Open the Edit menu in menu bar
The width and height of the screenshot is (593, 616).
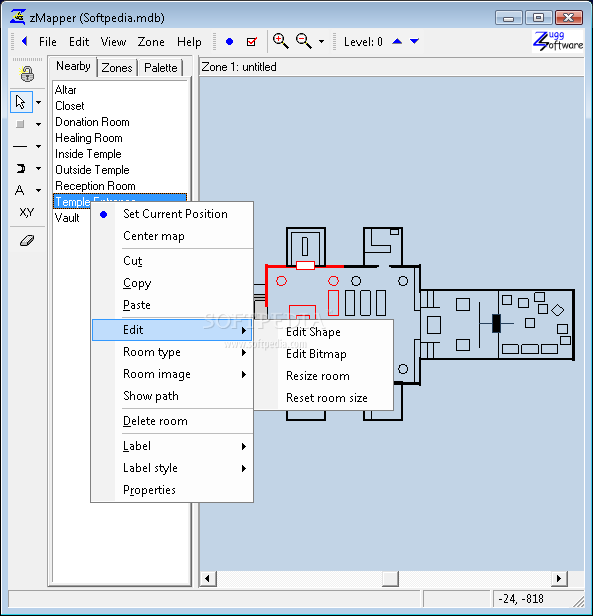pyautogui.click(x=79, y=42)
